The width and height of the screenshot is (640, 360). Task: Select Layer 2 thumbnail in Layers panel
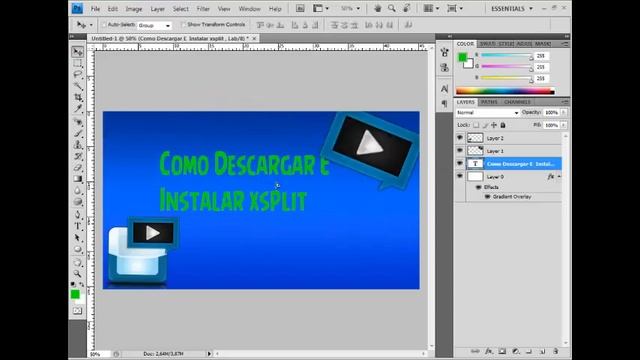click(x=475, y=138)
